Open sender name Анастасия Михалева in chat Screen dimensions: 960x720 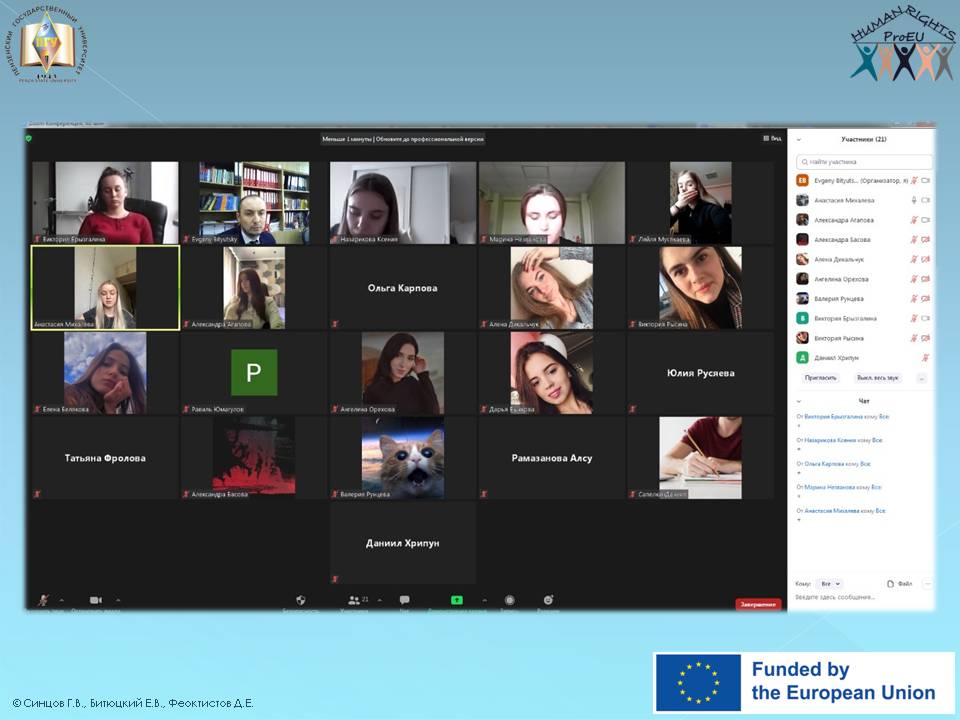click(831, 511)
